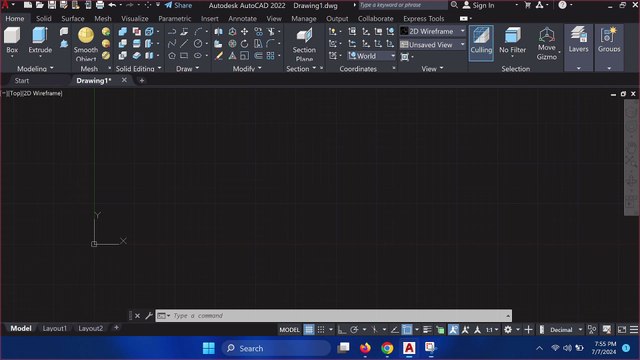Select the Spline tool in Draw panel

coord(172,44)
